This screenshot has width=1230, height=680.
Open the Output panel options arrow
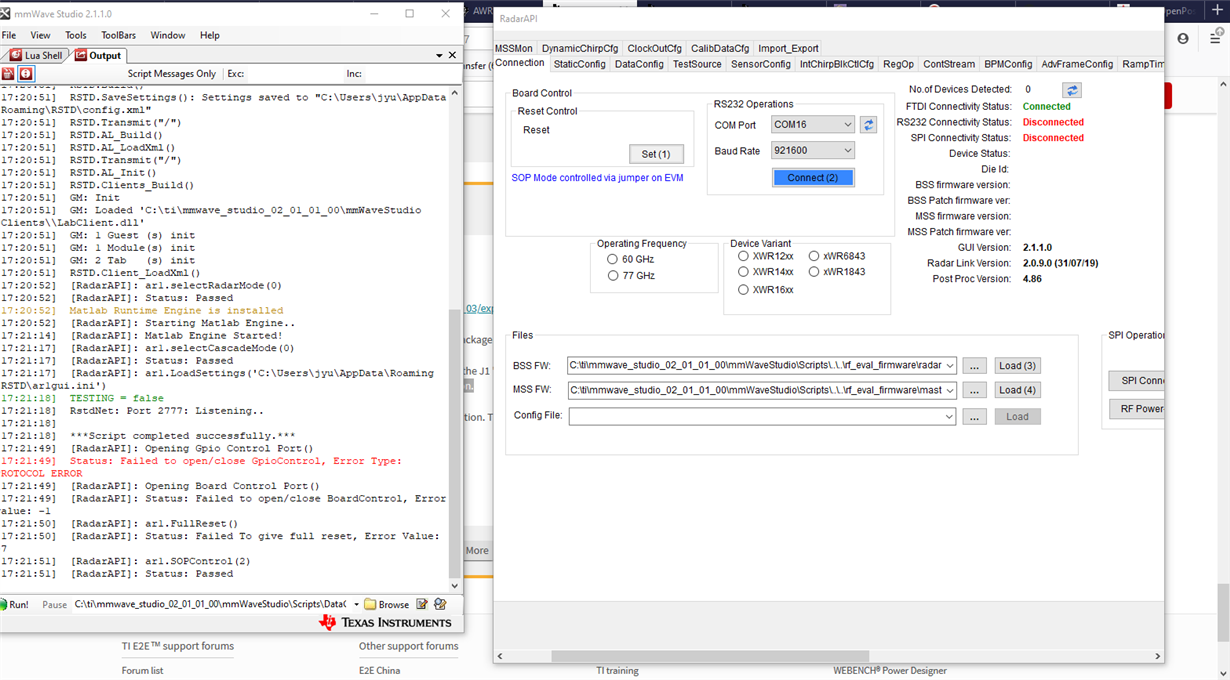point(439,55)
